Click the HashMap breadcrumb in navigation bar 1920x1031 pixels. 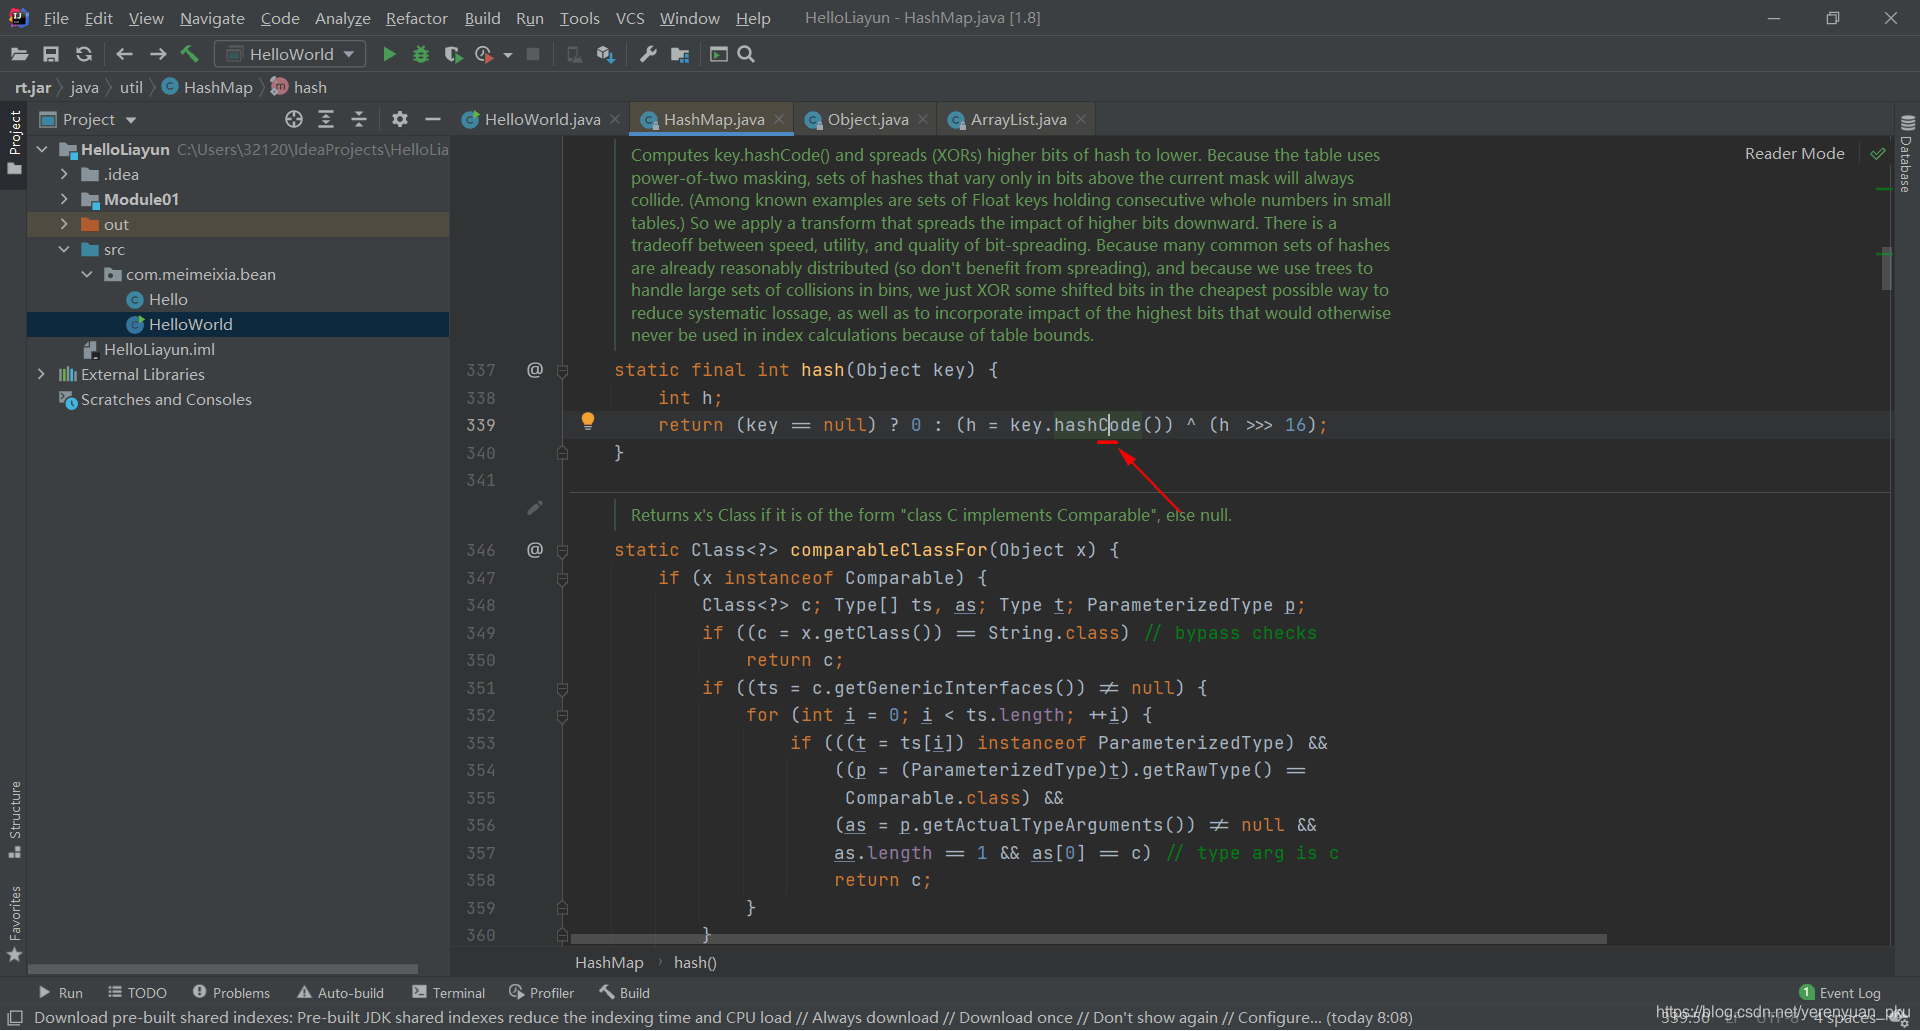tap(208, 87)
